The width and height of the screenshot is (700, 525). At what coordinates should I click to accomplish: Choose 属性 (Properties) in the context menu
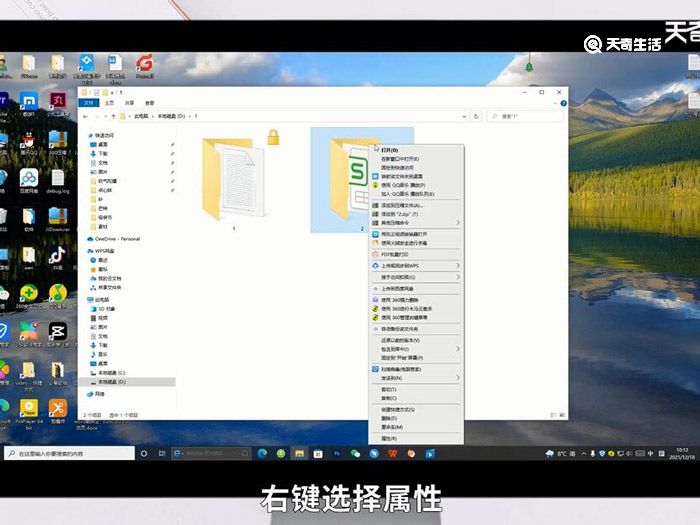[x=416, y=438]
